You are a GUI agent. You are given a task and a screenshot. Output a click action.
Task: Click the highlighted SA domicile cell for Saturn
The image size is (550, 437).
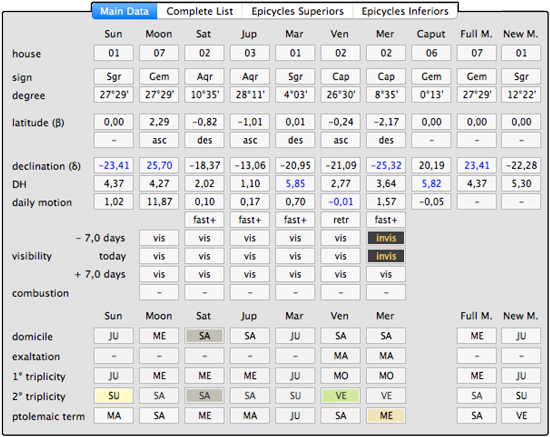(204, 336)
